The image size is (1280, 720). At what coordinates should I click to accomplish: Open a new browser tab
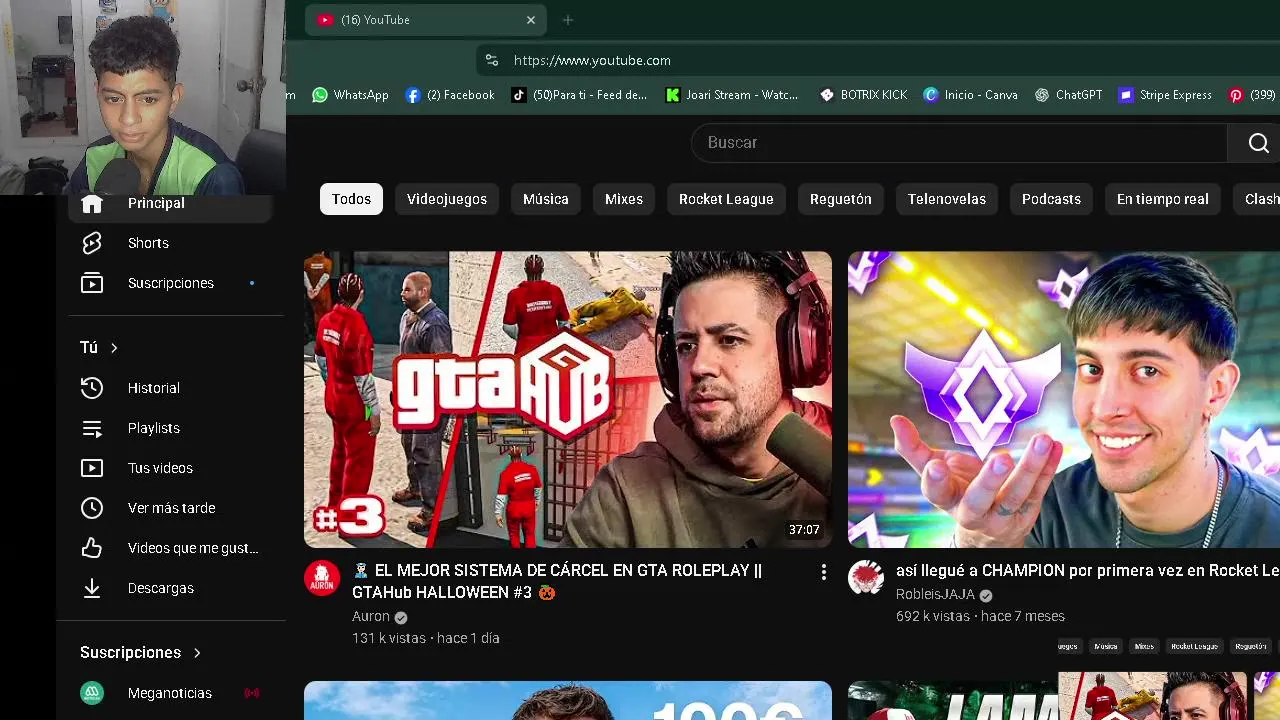[x=568, y=20]
